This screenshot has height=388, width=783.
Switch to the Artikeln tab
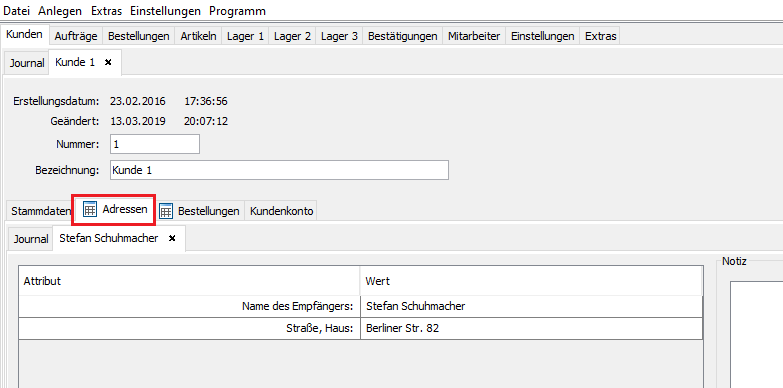tap(198, 36)
